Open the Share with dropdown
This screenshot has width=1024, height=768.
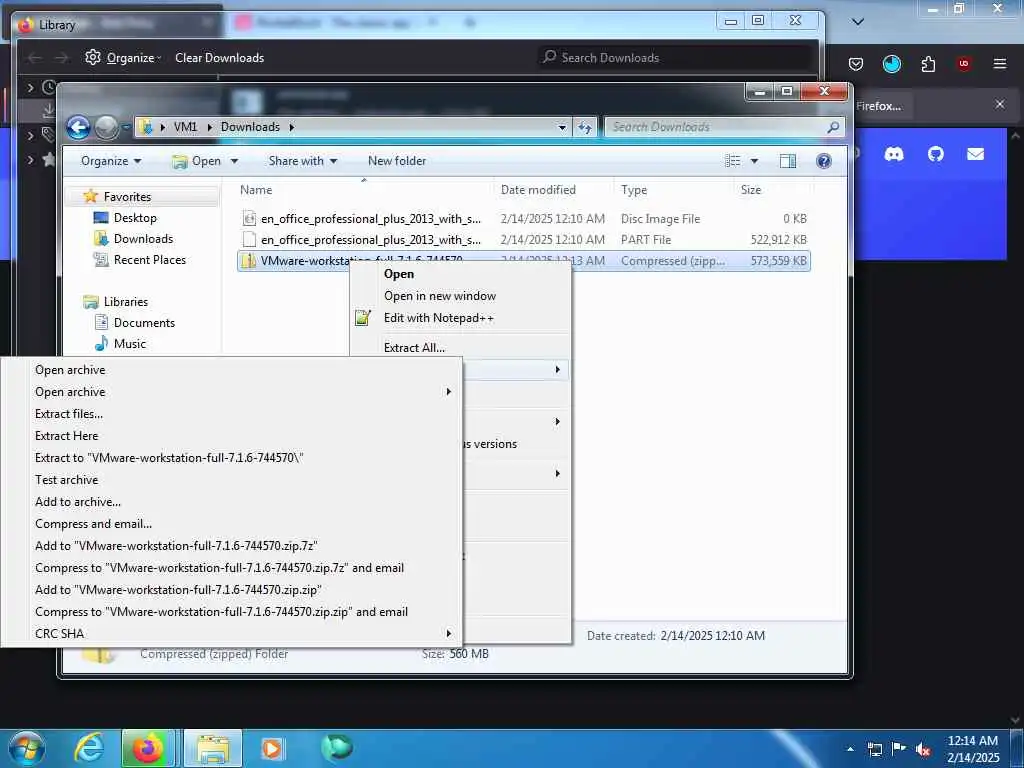(x=302, y=161)
